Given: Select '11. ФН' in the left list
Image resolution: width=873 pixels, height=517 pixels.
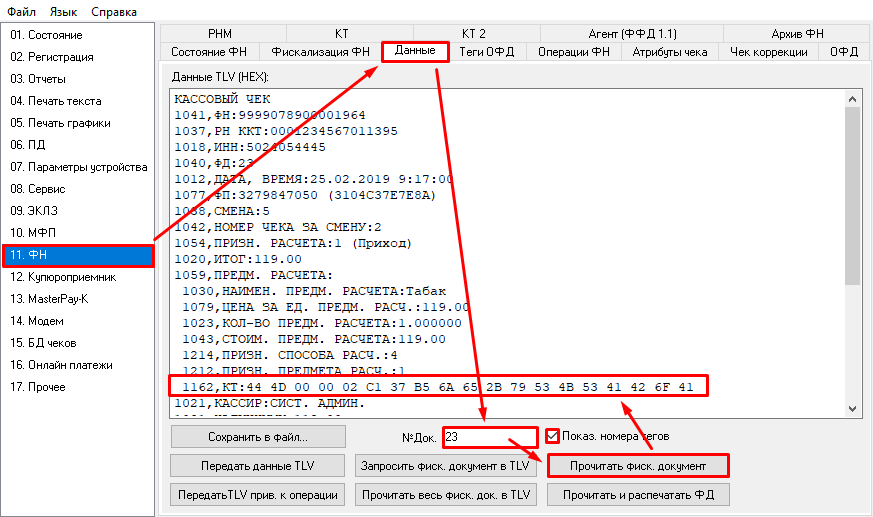Looking at the screenshot, I should pyautogui.click(x=78, y=255).
